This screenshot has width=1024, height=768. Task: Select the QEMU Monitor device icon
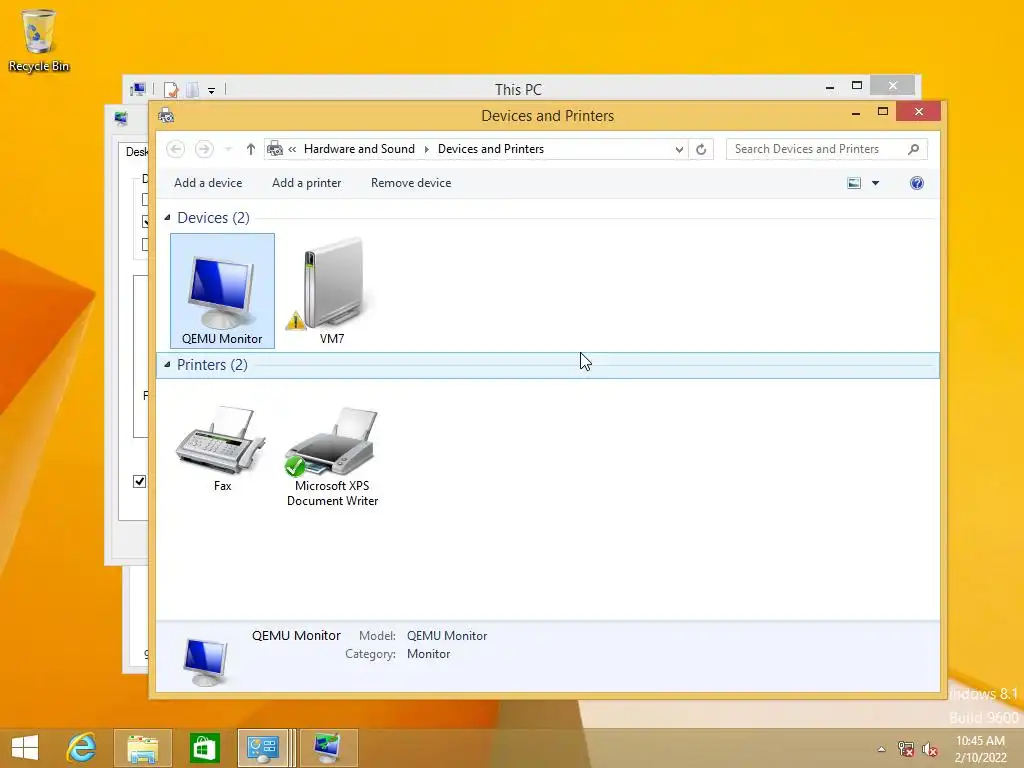point(222,291)
